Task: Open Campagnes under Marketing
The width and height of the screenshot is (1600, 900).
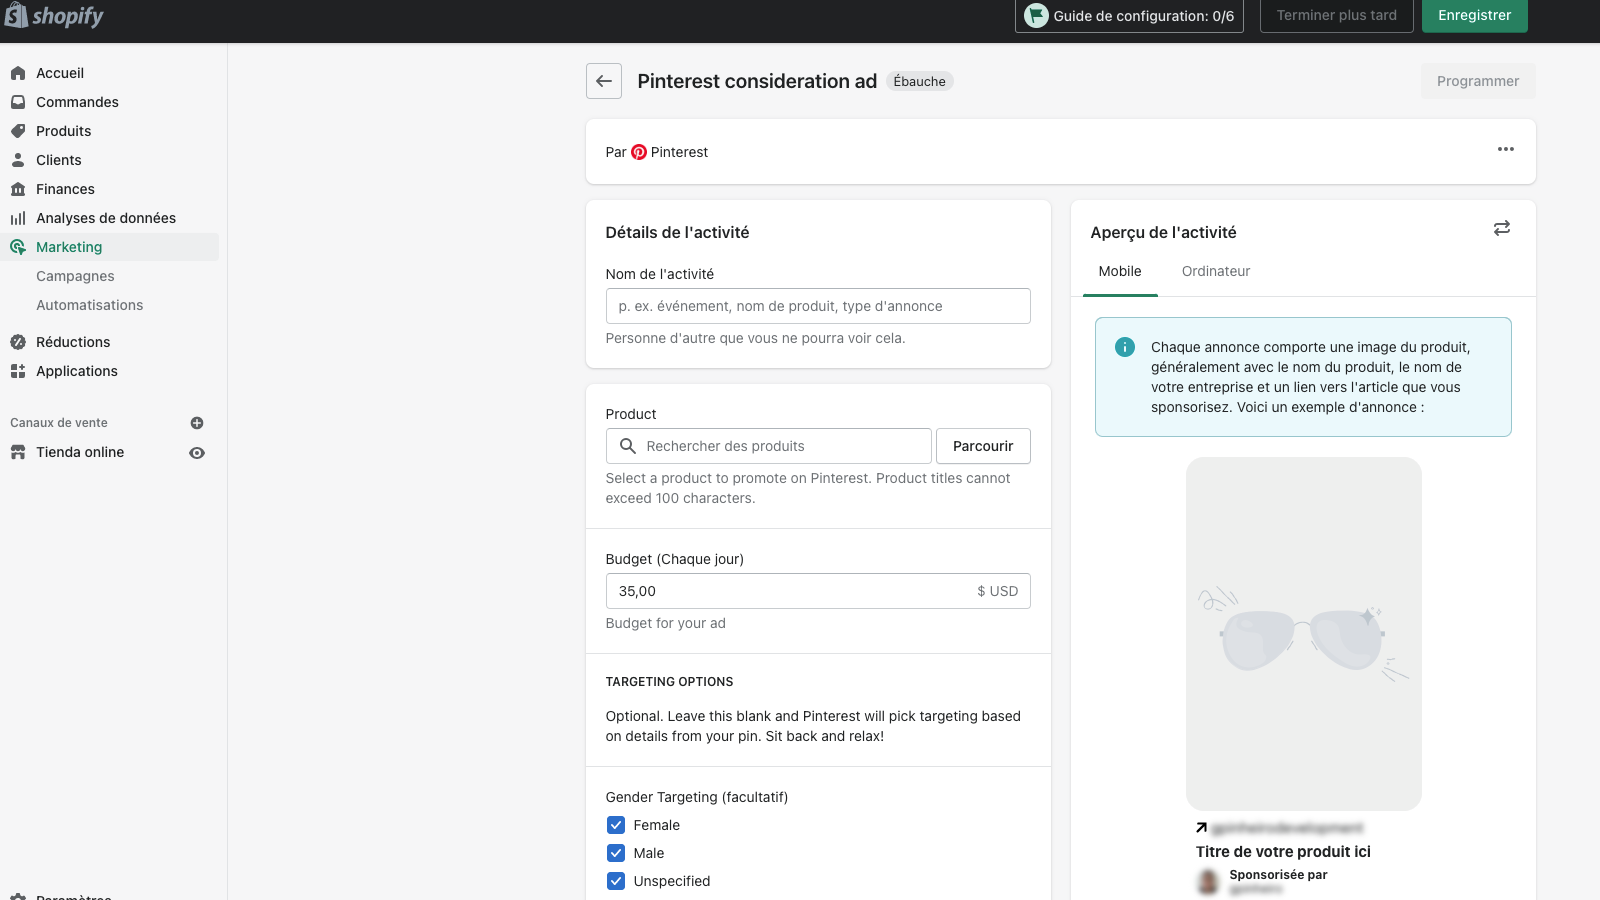Action: pos(75,276)
